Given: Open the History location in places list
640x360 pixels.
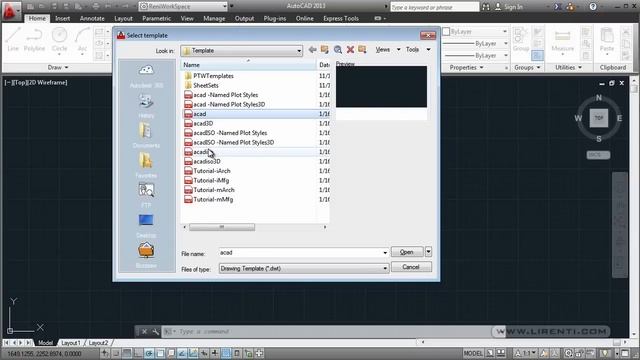Looking at the screenshot, I should pyautogui.click(x=146, y=106).
